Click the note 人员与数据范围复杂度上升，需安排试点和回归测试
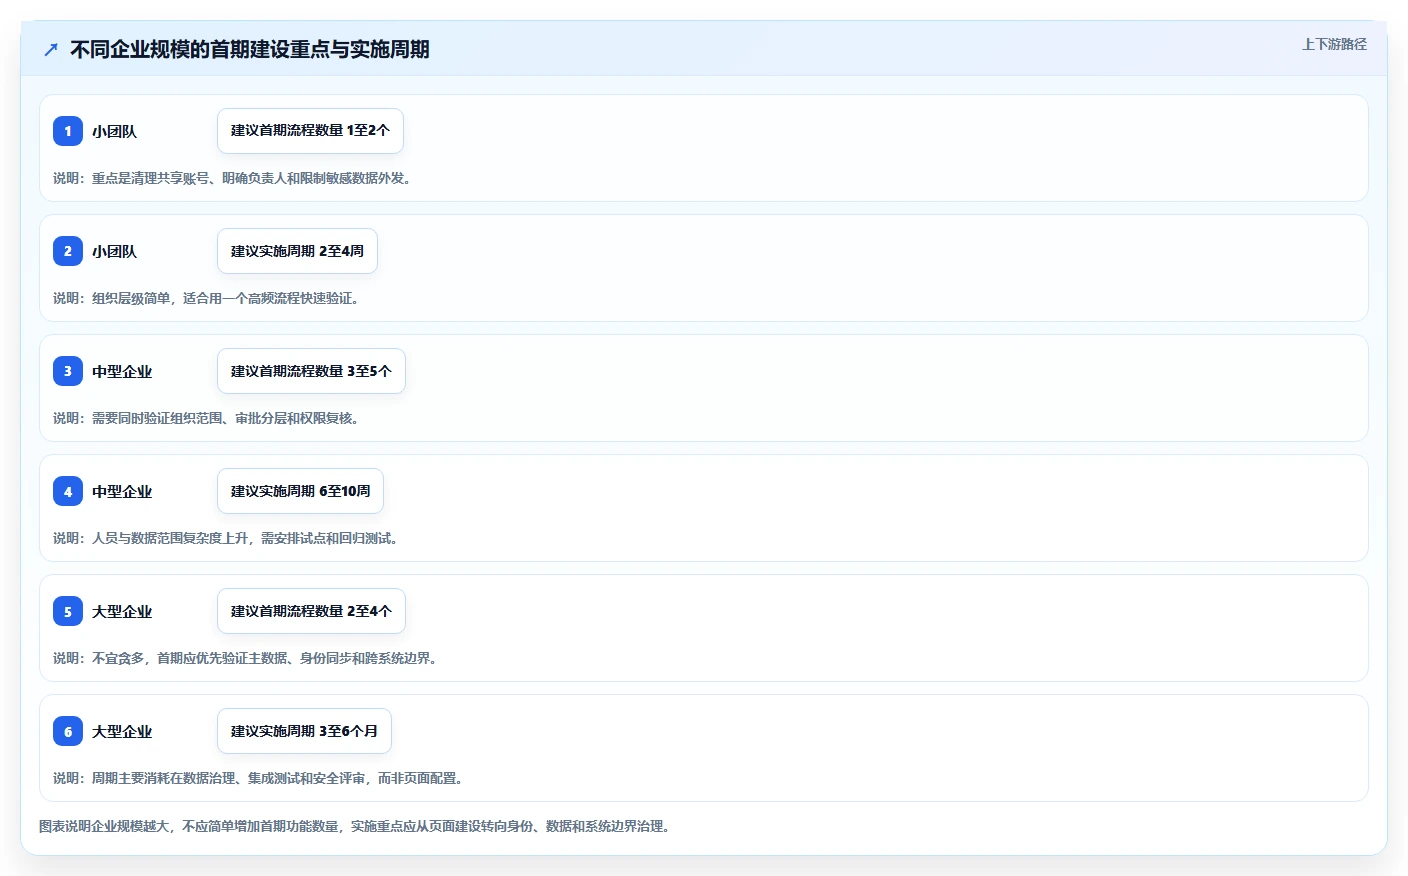The width and height of the screenshot is (1408, 876). 226,538
